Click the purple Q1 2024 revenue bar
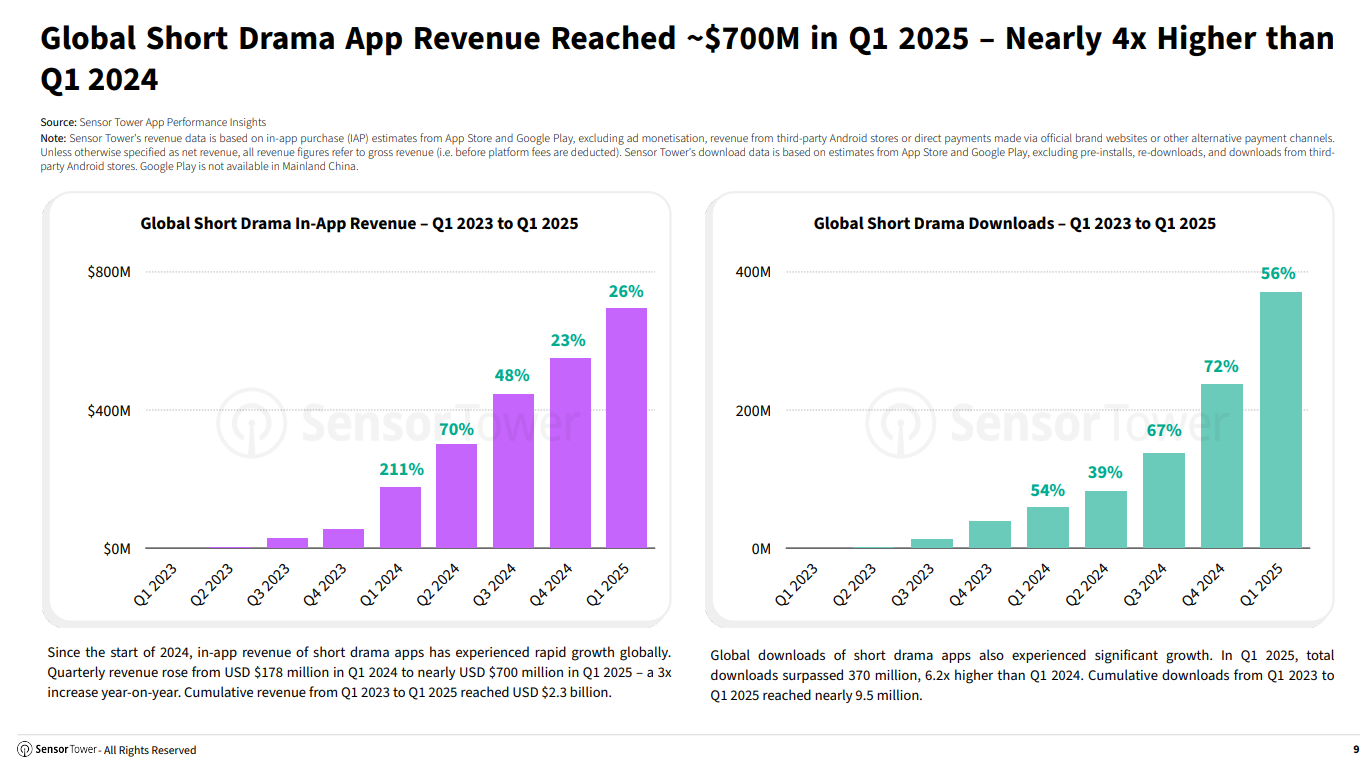This screenshot has height=760, width=1370. (x=400, y=517)
